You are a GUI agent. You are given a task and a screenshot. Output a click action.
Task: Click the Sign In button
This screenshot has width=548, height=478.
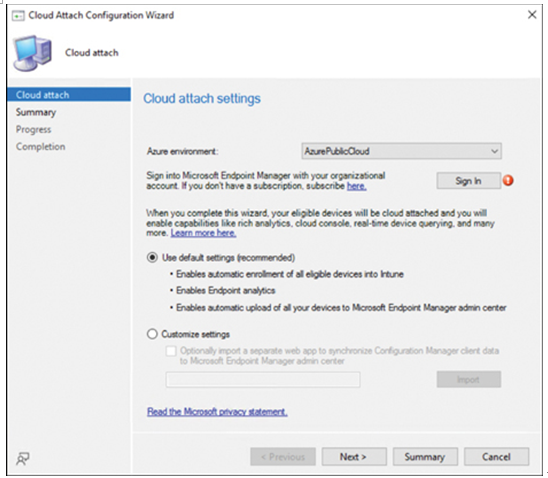pos(468,181)
